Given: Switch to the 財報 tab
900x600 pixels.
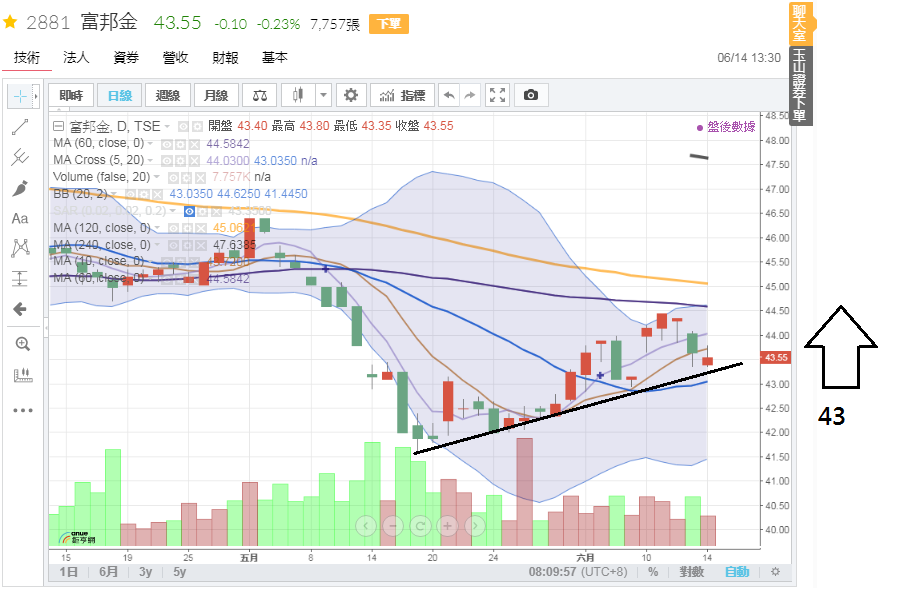Looking at the screenshot, I should [225, 57].
